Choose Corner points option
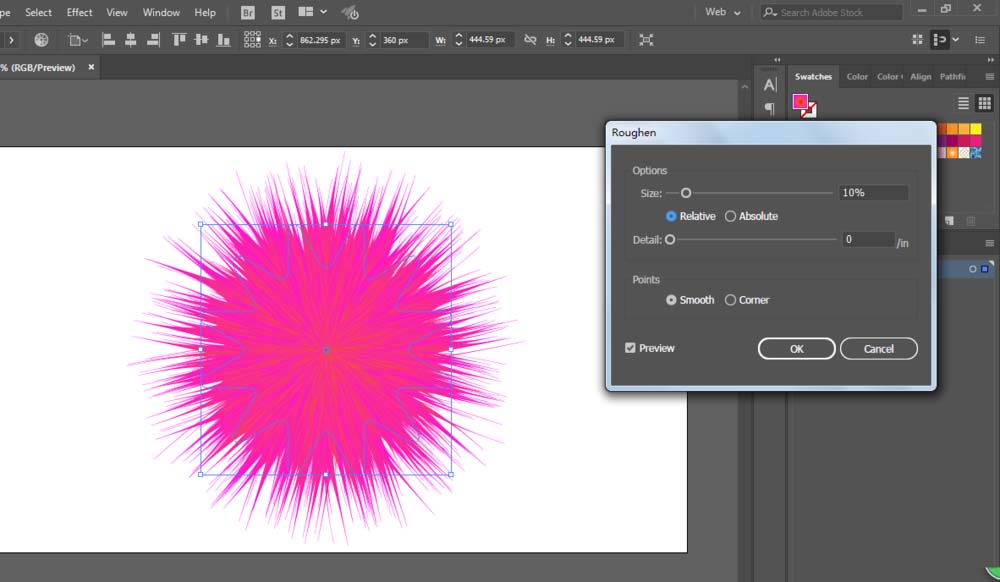This screenshot has height=582, width=1000. point(731,300)
